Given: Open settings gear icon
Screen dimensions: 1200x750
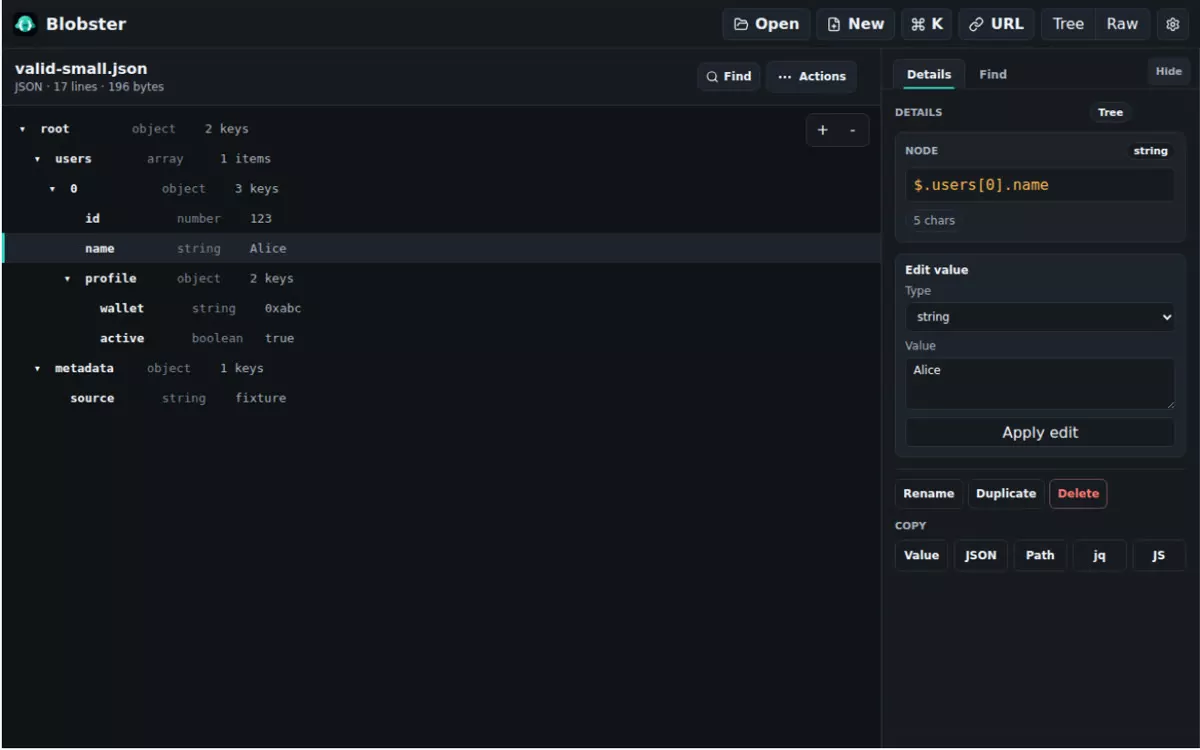Looking at the screenshot, I should (1173, 24).
